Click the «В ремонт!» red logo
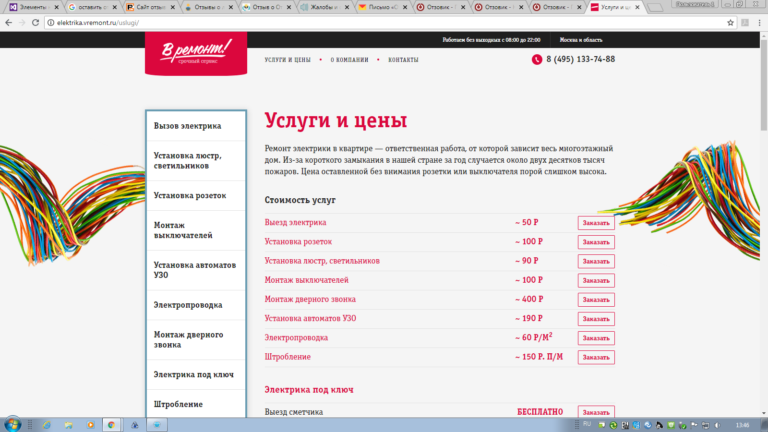 pos(196,54)
